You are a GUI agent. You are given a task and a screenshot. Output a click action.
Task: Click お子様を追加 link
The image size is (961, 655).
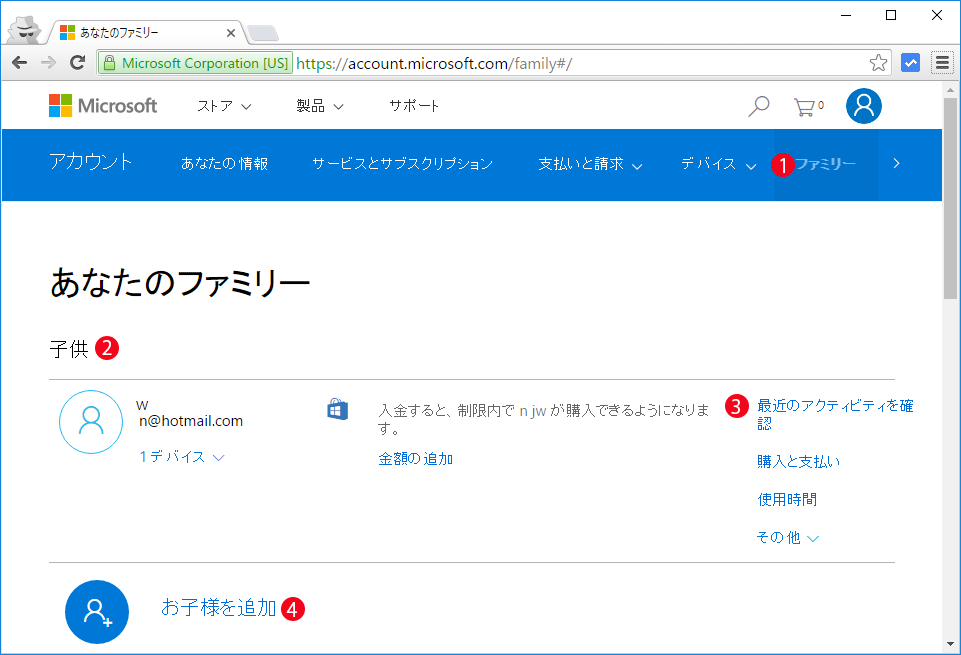click(x=219, y=607)
